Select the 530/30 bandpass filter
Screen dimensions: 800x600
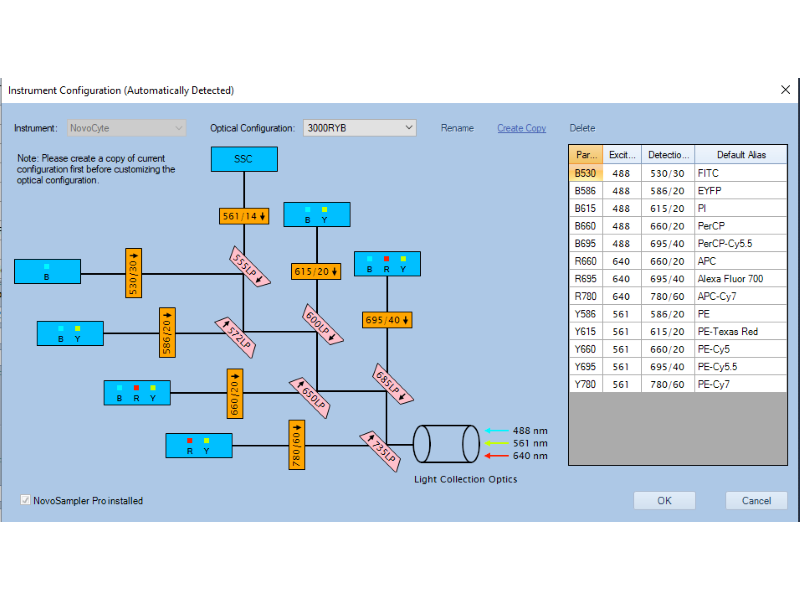tap(136, 270)
